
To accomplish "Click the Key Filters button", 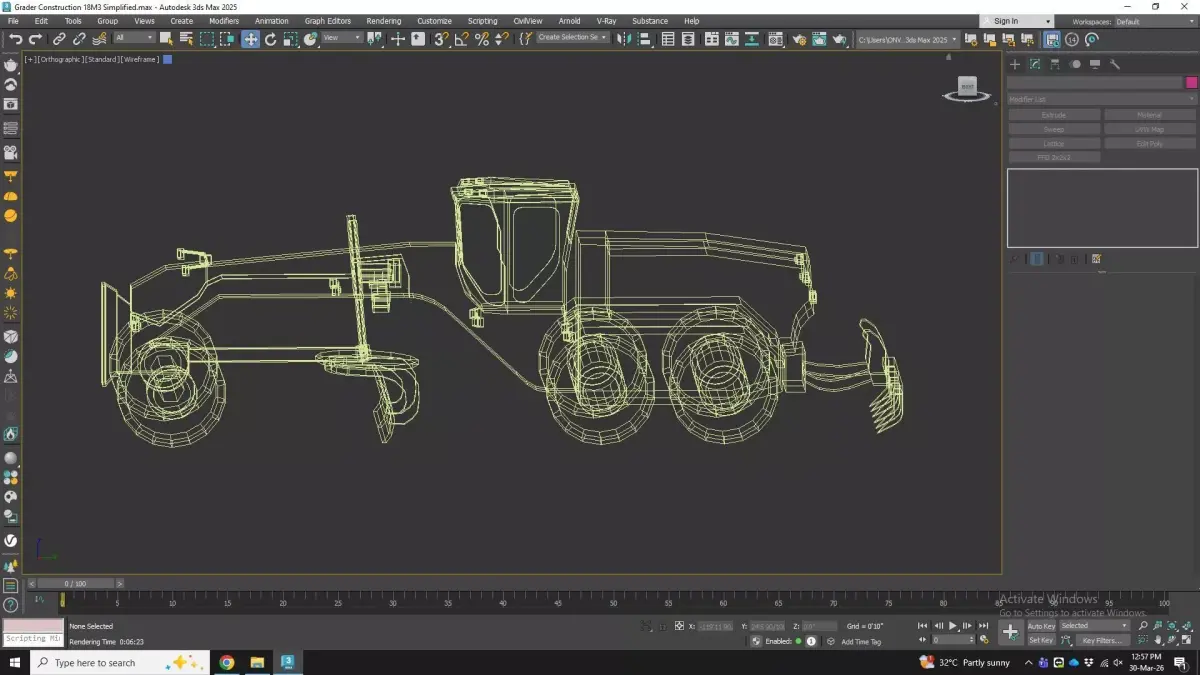I will [x=1101, y=640].
